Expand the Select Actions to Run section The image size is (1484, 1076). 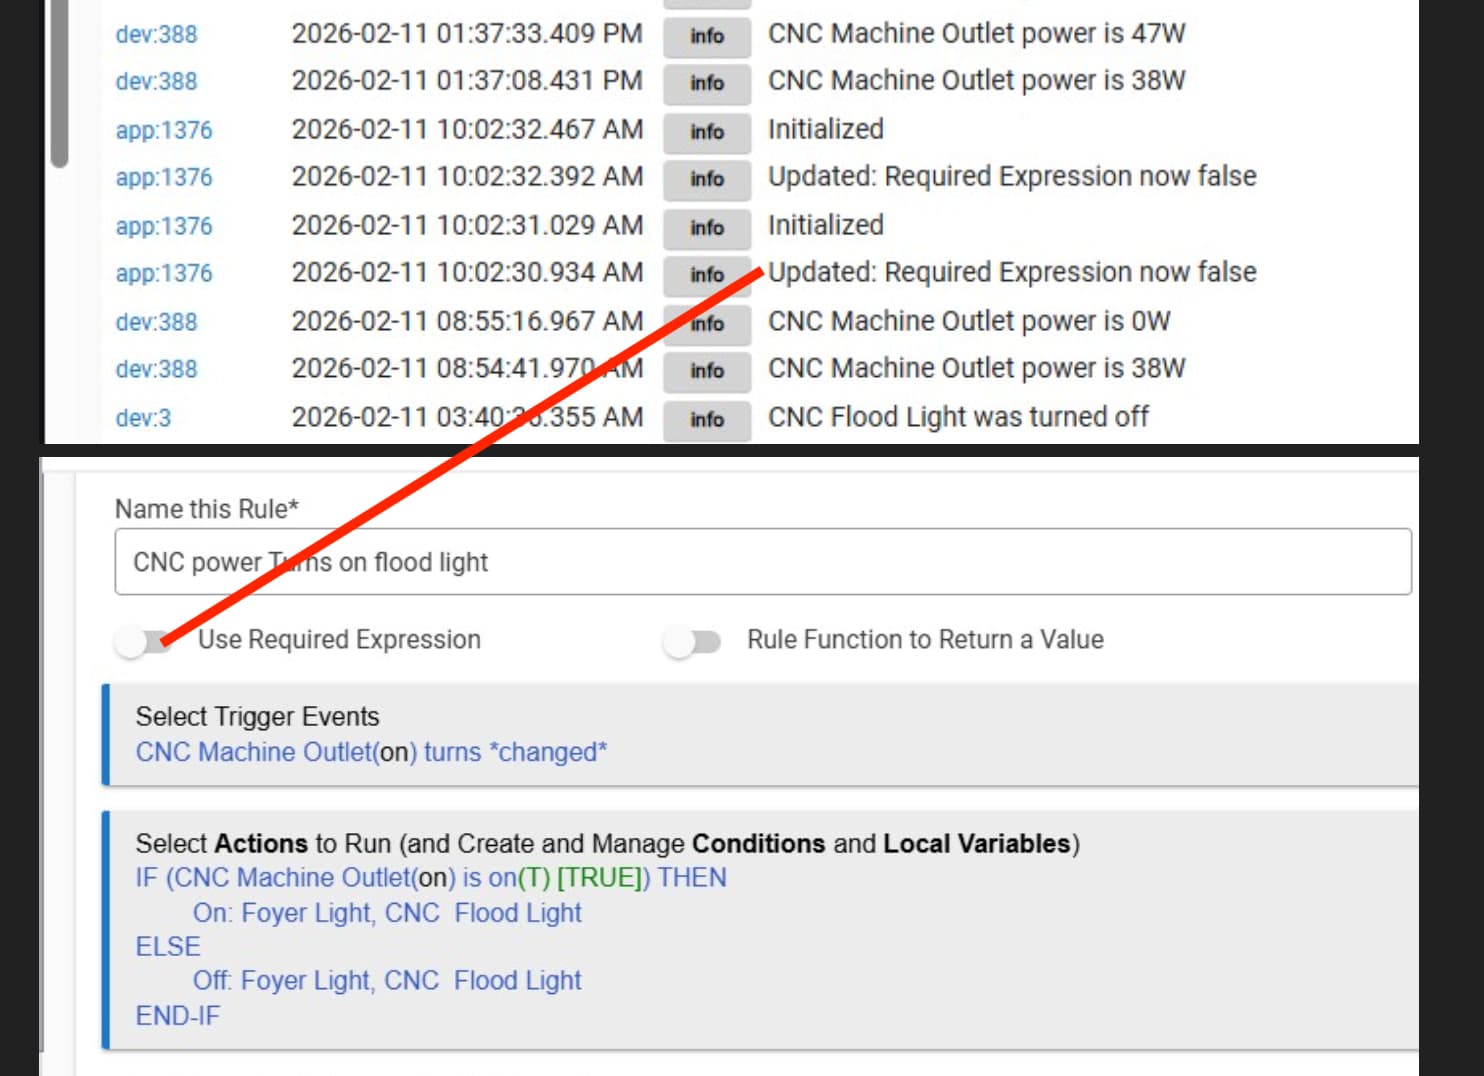pyautogui.click(x=607, y=844)
